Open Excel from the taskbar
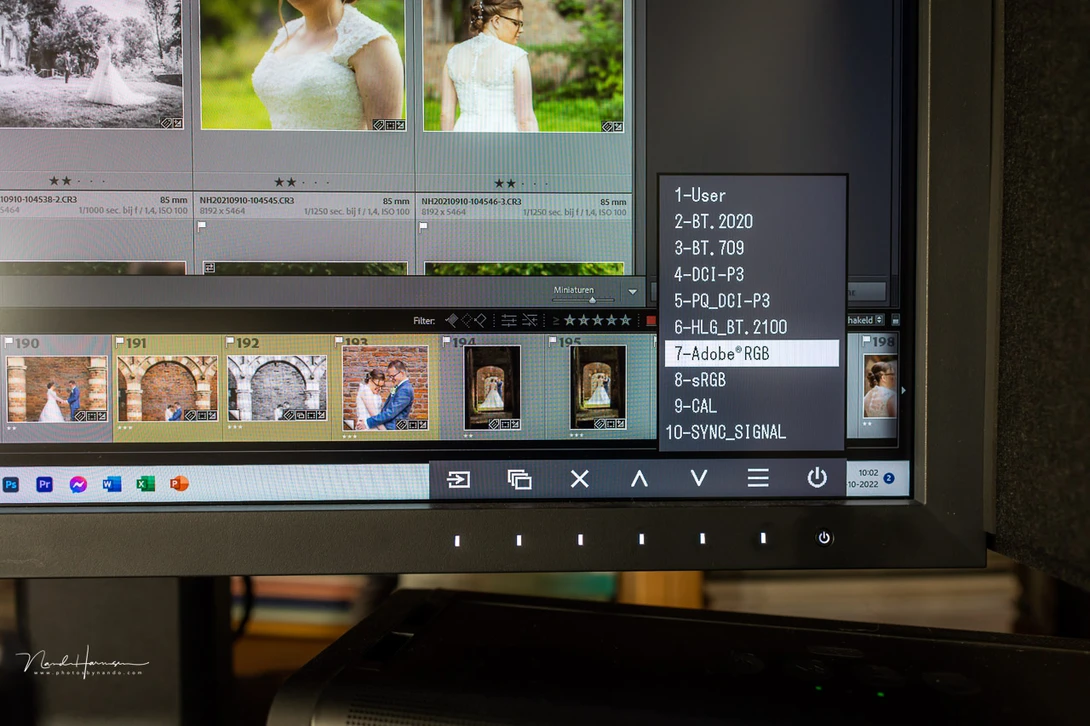The width and height of the screenshot is (1090, 726). pyautogui.click(x=145, y=484)
